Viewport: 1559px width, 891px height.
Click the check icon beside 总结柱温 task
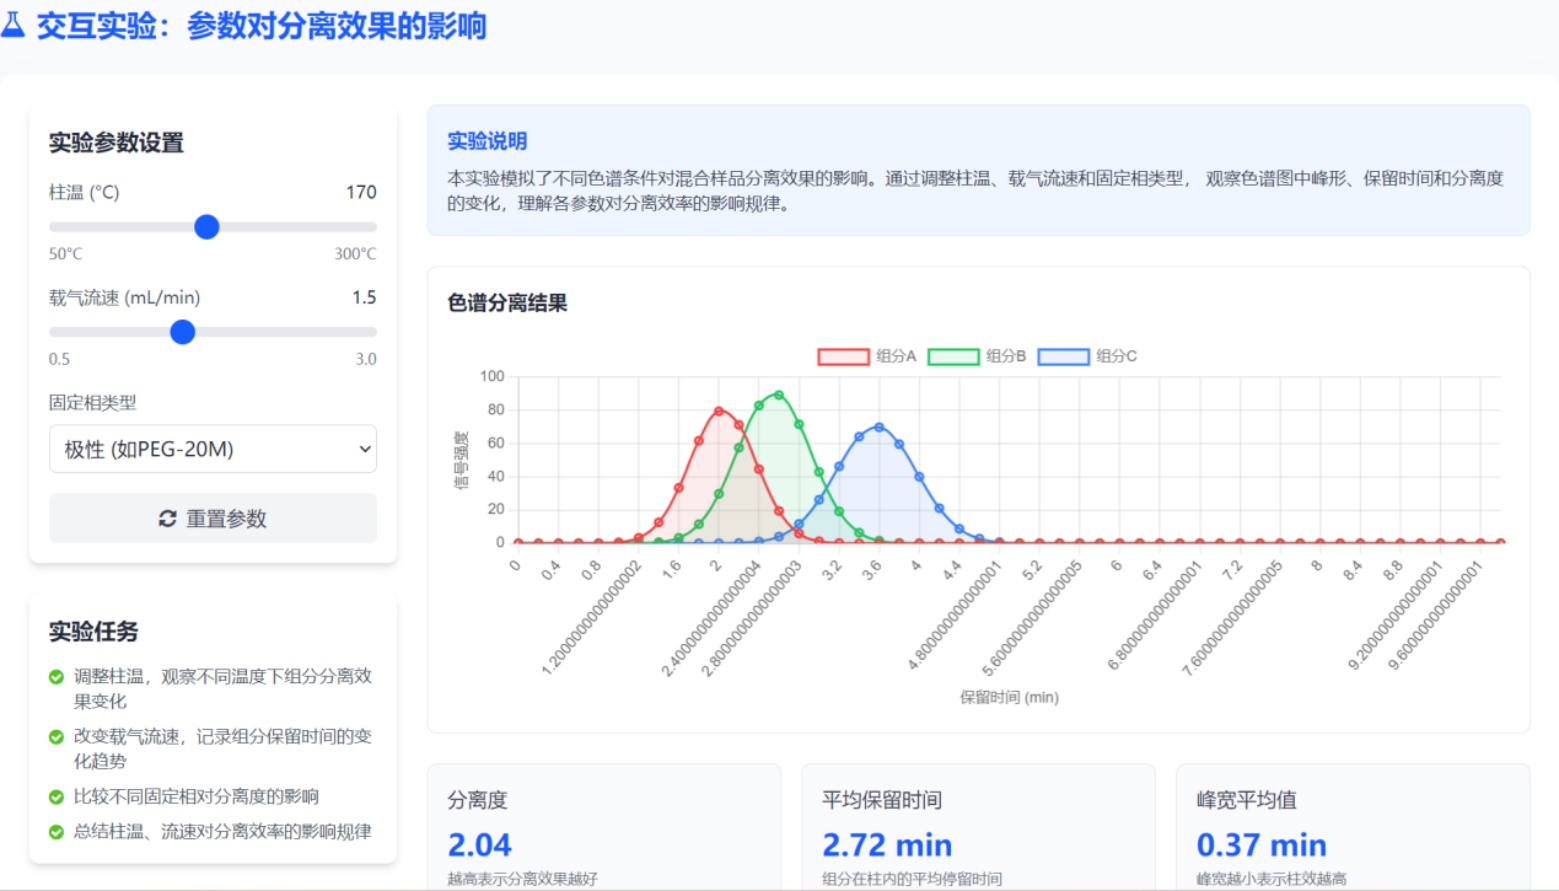coord(57,832)
